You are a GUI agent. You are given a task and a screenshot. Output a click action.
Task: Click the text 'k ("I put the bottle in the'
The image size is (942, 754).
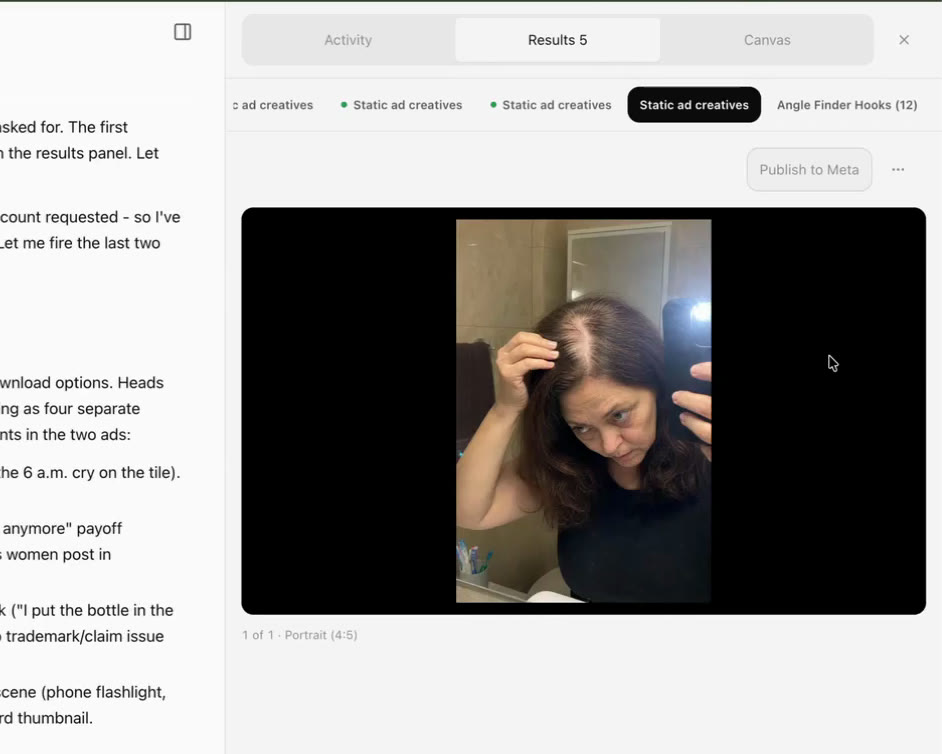[87, 610]
